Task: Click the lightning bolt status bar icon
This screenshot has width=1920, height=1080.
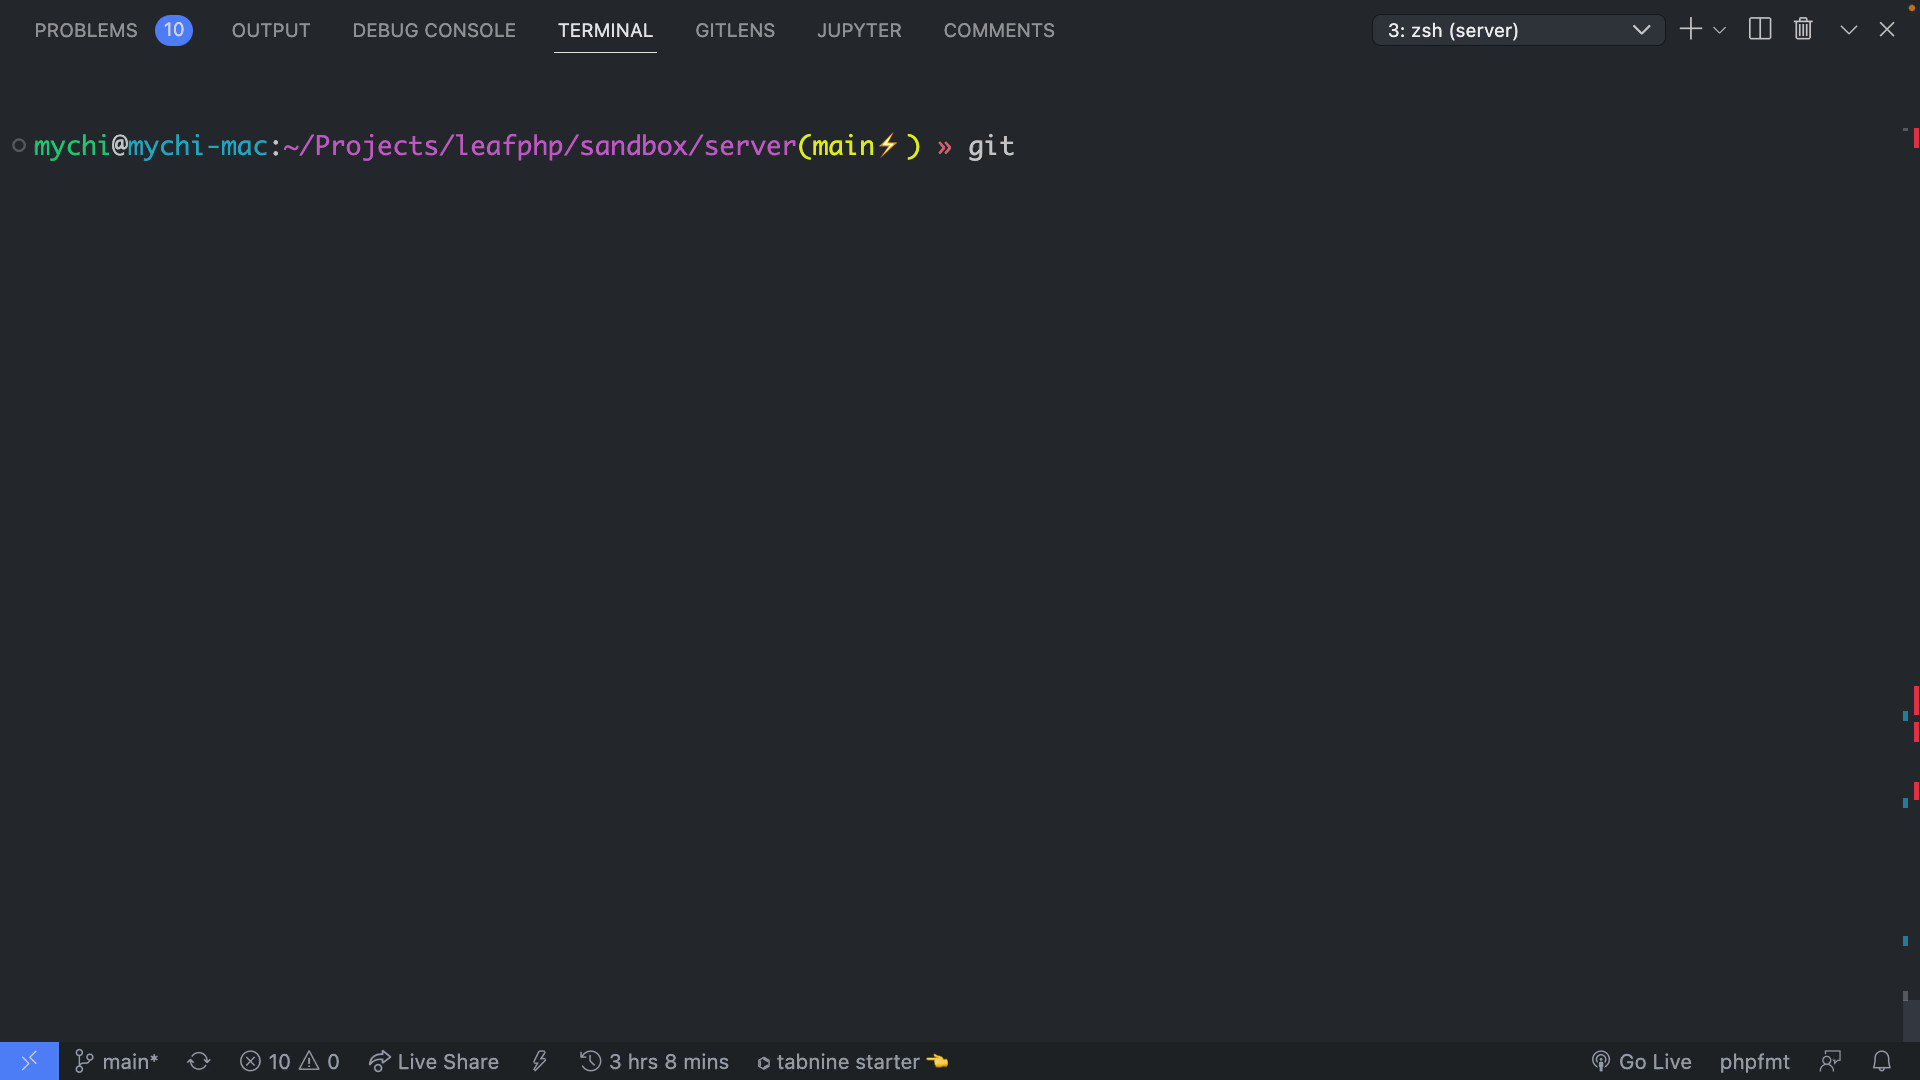Action: coord(539,1062)
